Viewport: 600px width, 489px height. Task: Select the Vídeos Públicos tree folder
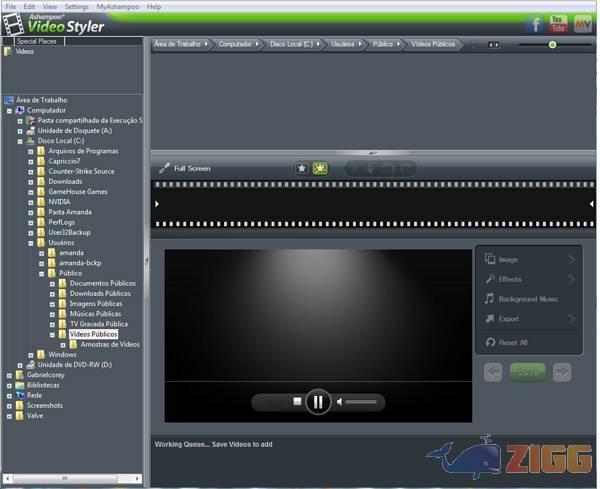click(x=93, y=334)
